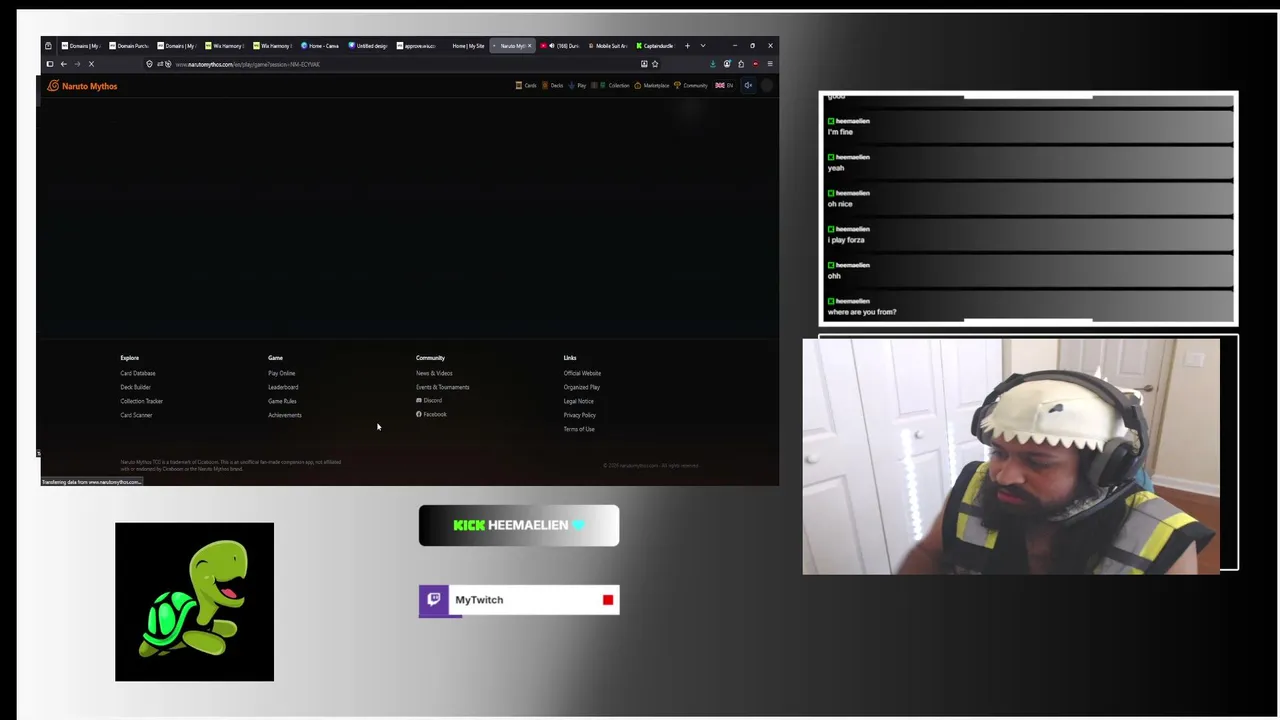Click the green turtle logo image
This screenshot has width=1280, height=720.
click(x=194, y=602)
